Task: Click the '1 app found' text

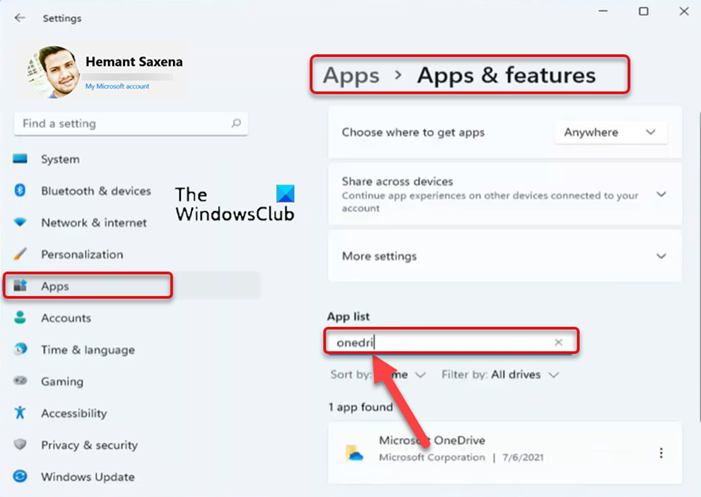Action: click(360, 407)
